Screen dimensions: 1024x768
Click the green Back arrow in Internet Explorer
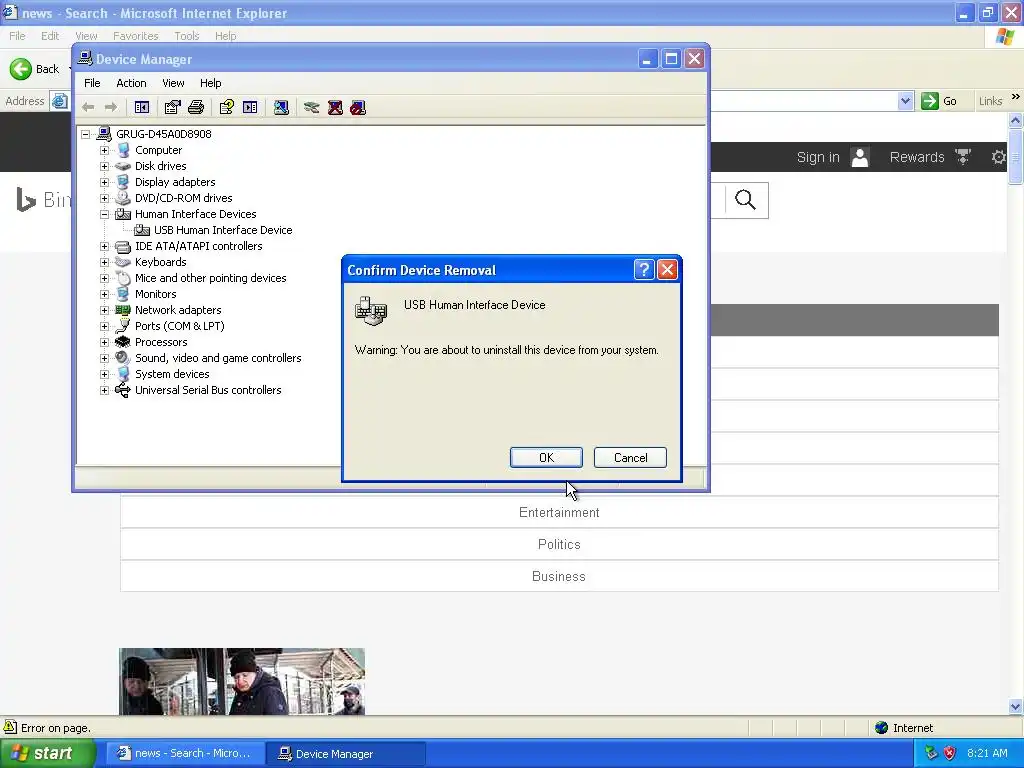tap(21, 69)
